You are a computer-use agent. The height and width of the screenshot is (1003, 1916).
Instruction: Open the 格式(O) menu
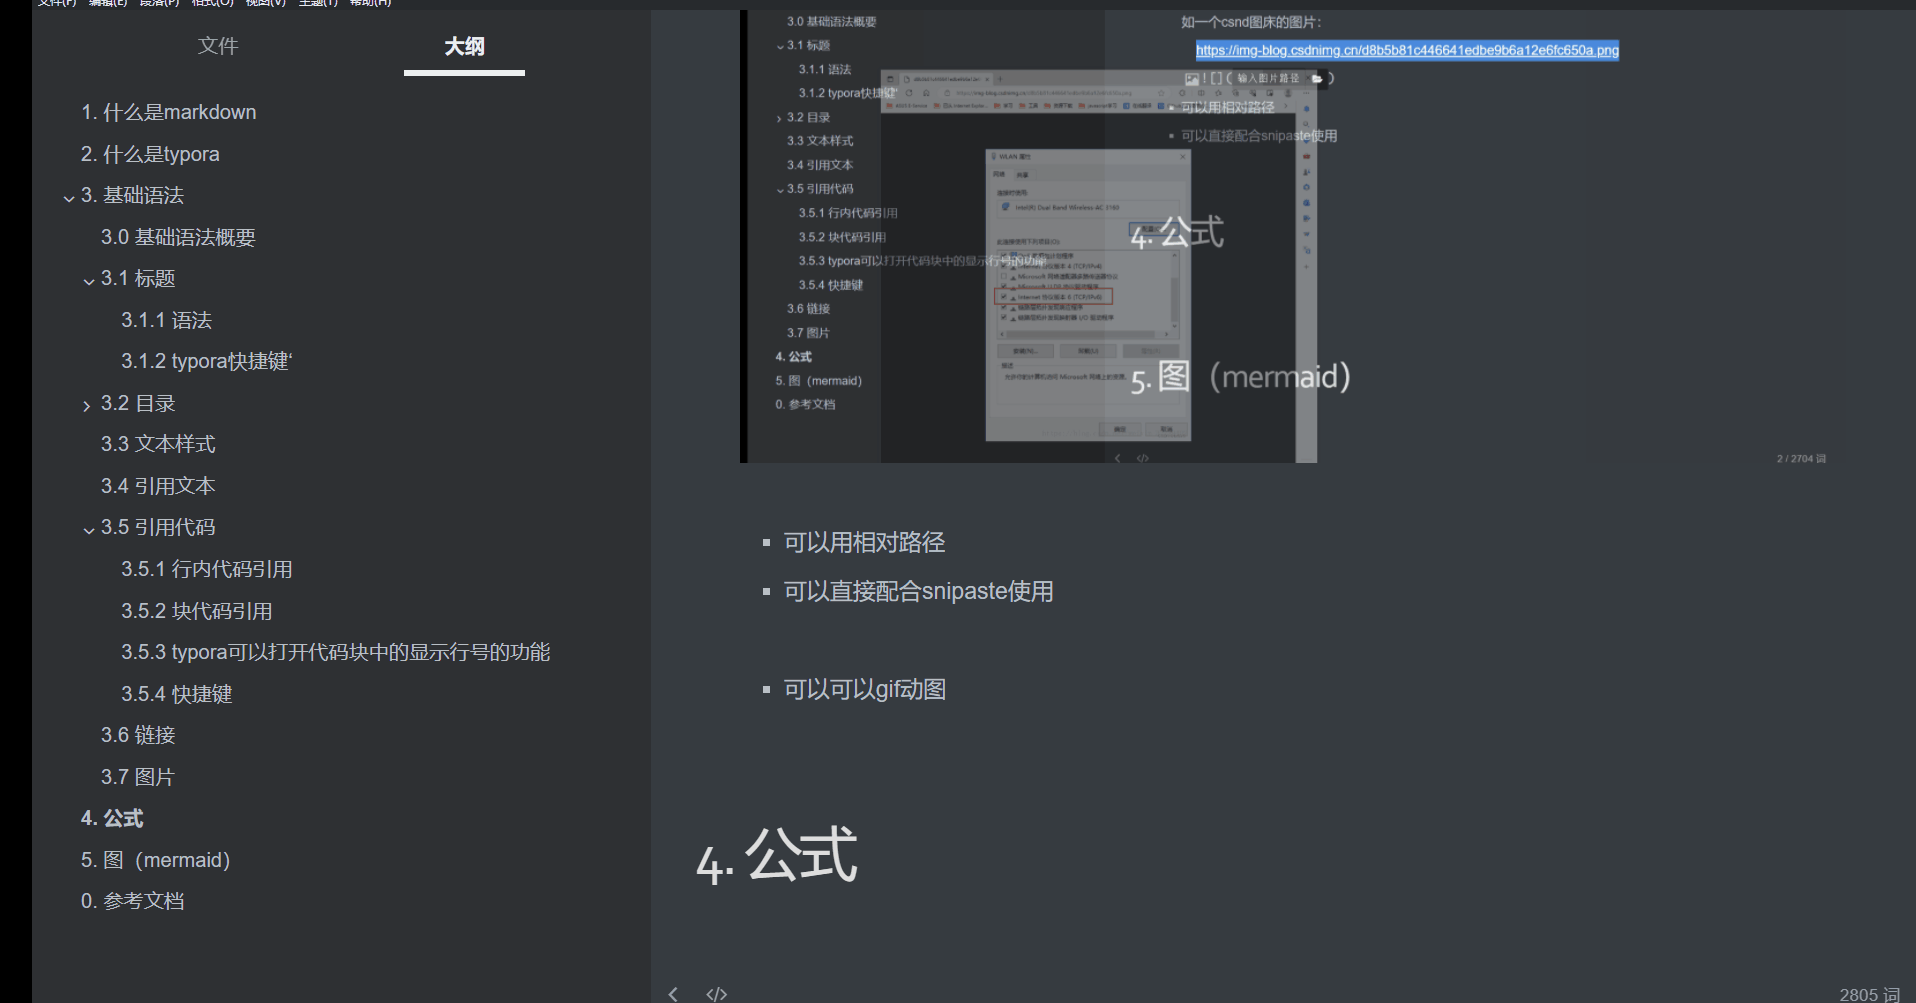click(x=208, y=3)
